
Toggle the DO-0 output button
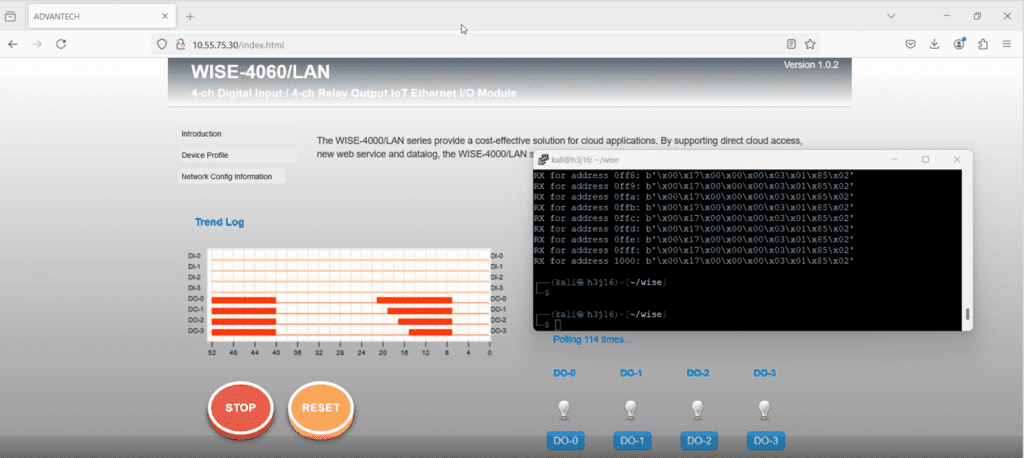click(x=566, y=441)
